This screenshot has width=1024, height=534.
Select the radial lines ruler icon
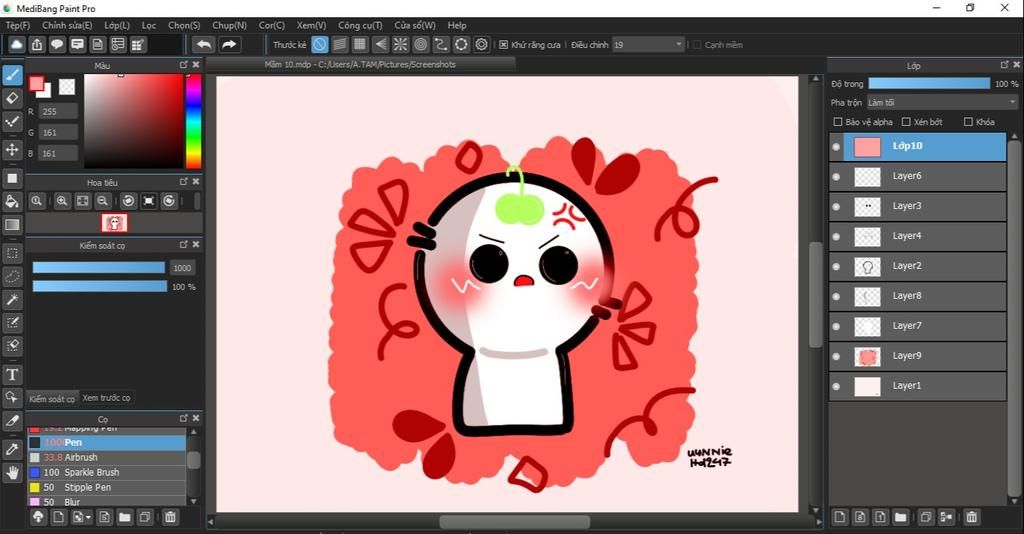[400, 44]
